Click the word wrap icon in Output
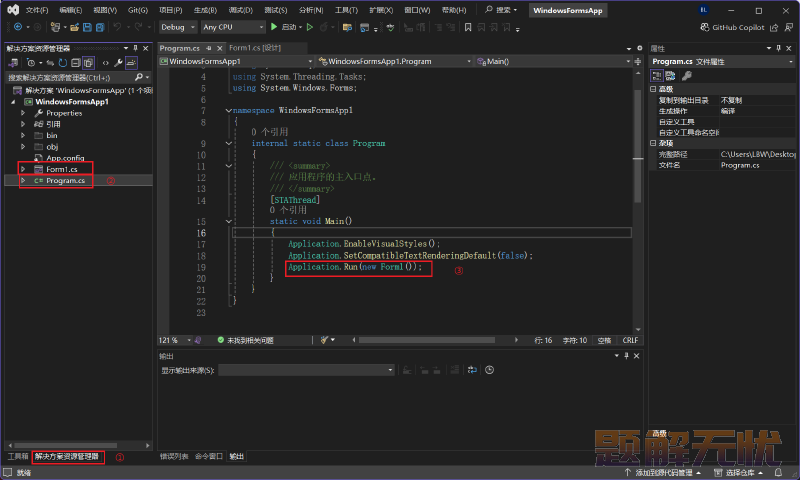Image resolution: width=800 pixels, height=480 pixels. [472, 370]
